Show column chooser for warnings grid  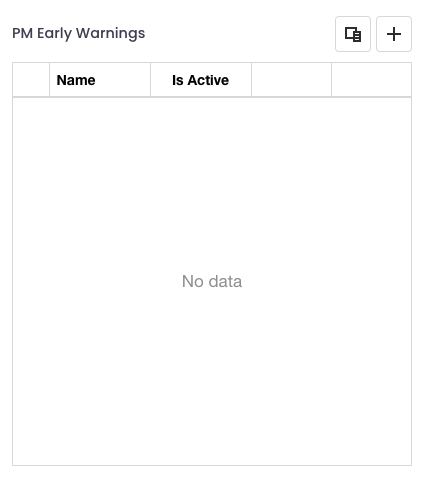(x=353, y=34)
